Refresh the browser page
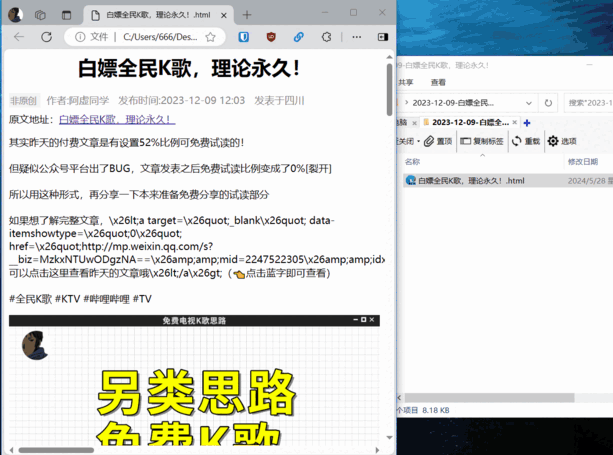613x455 pixels. pos(47,37)
